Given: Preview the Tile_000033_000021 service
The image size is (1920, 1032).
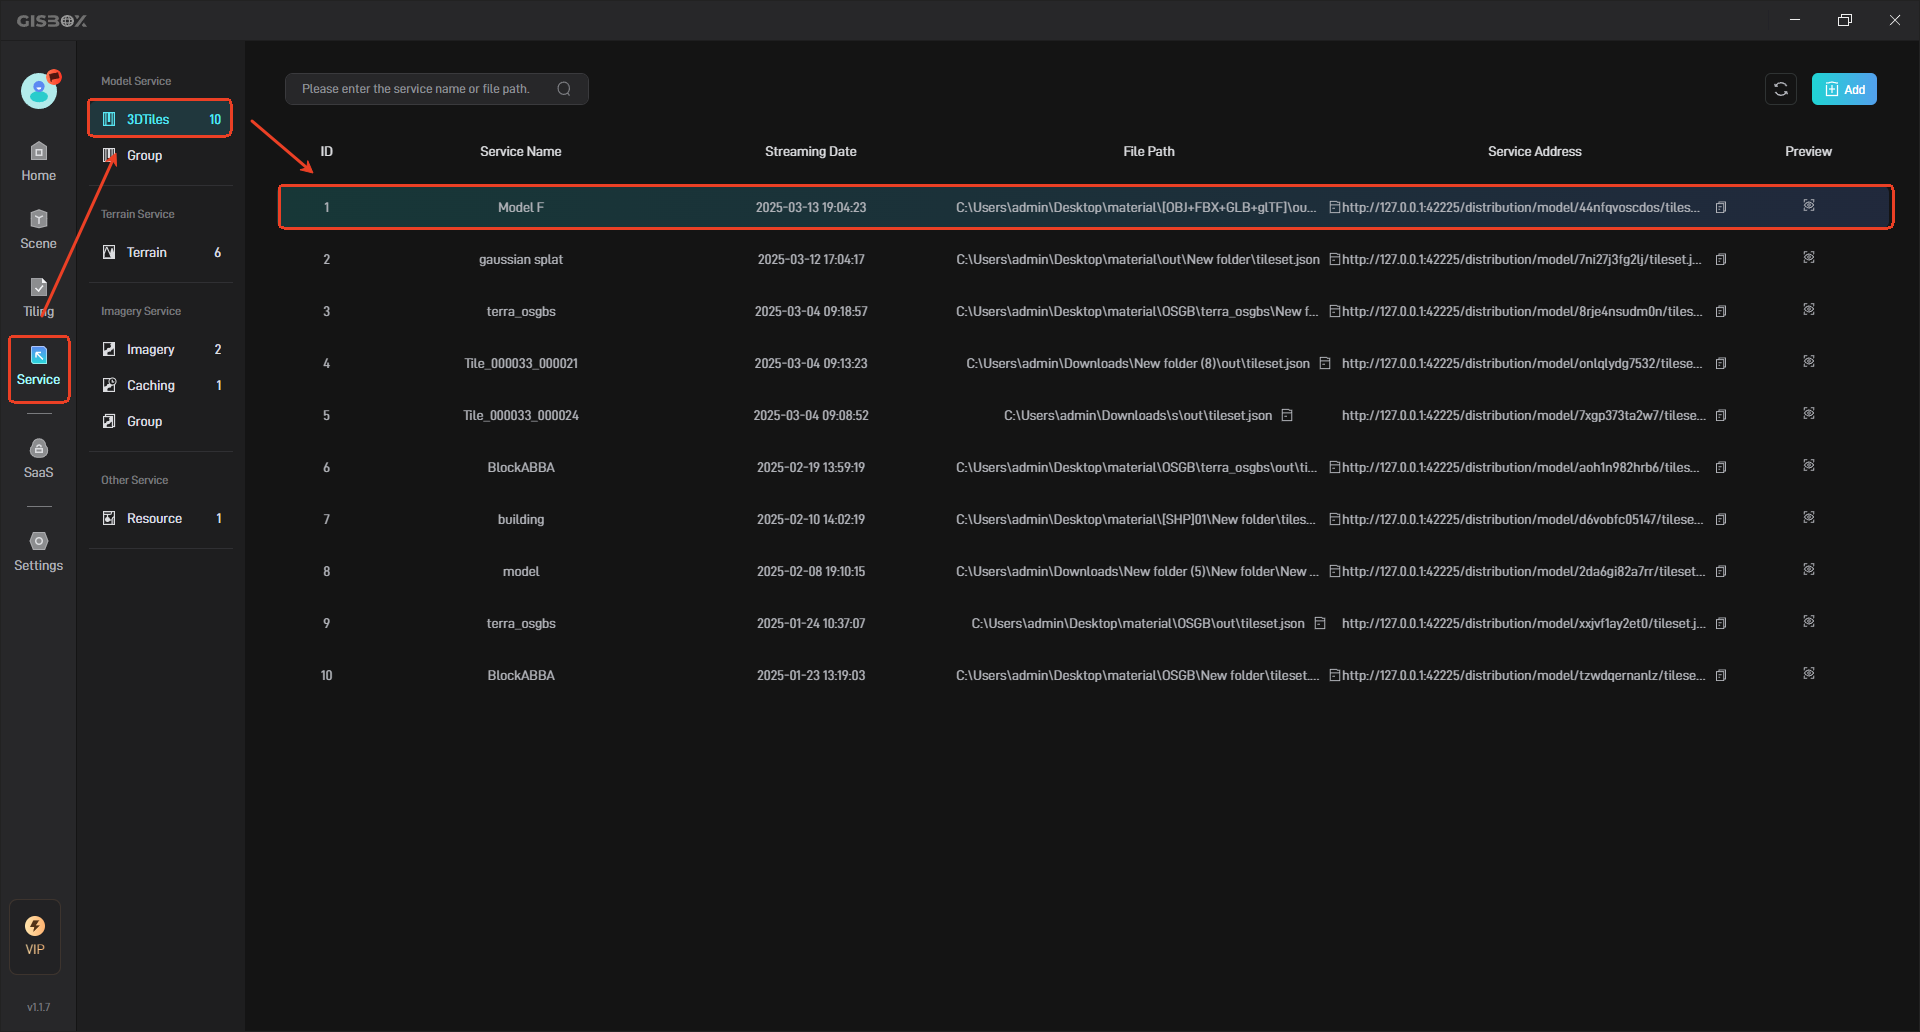Looking at the screenshot, I should coord(1809,361).
